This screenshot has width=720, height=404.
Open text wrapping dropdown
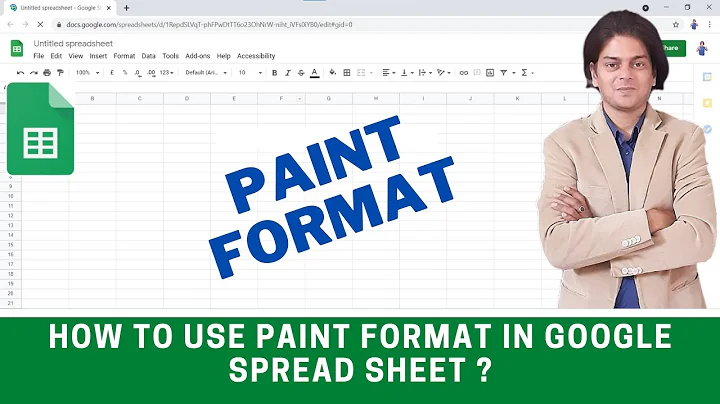coord(426,73)
